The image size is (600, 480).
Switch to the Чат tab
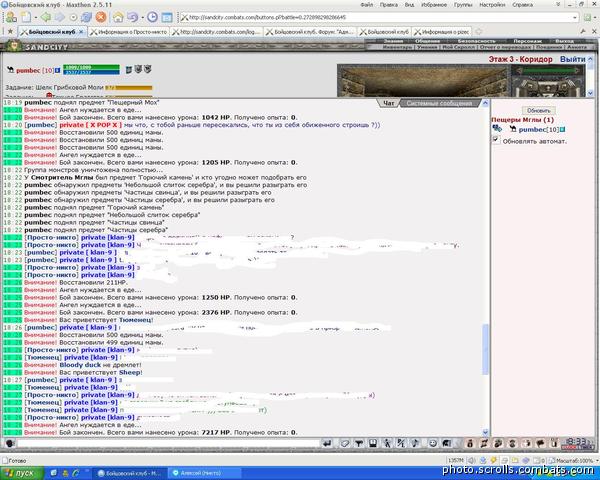(388, 103)
